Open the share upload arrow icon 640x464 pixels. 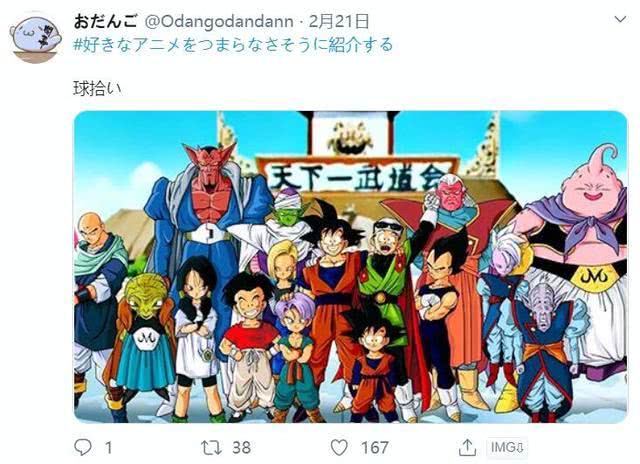tap(467, 448)
